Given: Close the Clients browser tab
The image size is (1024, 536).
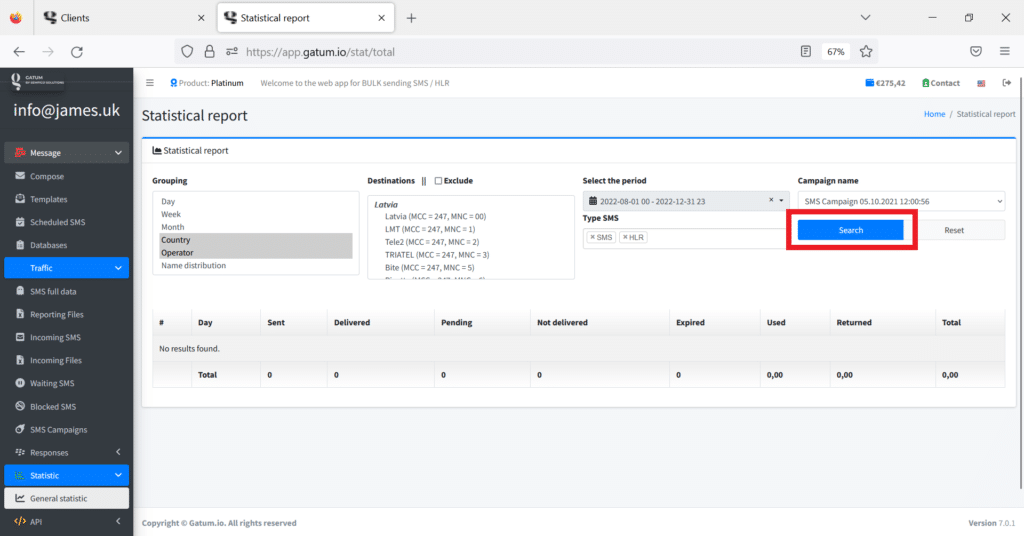Looking at the screenshot, I should [x=201, y=18].
